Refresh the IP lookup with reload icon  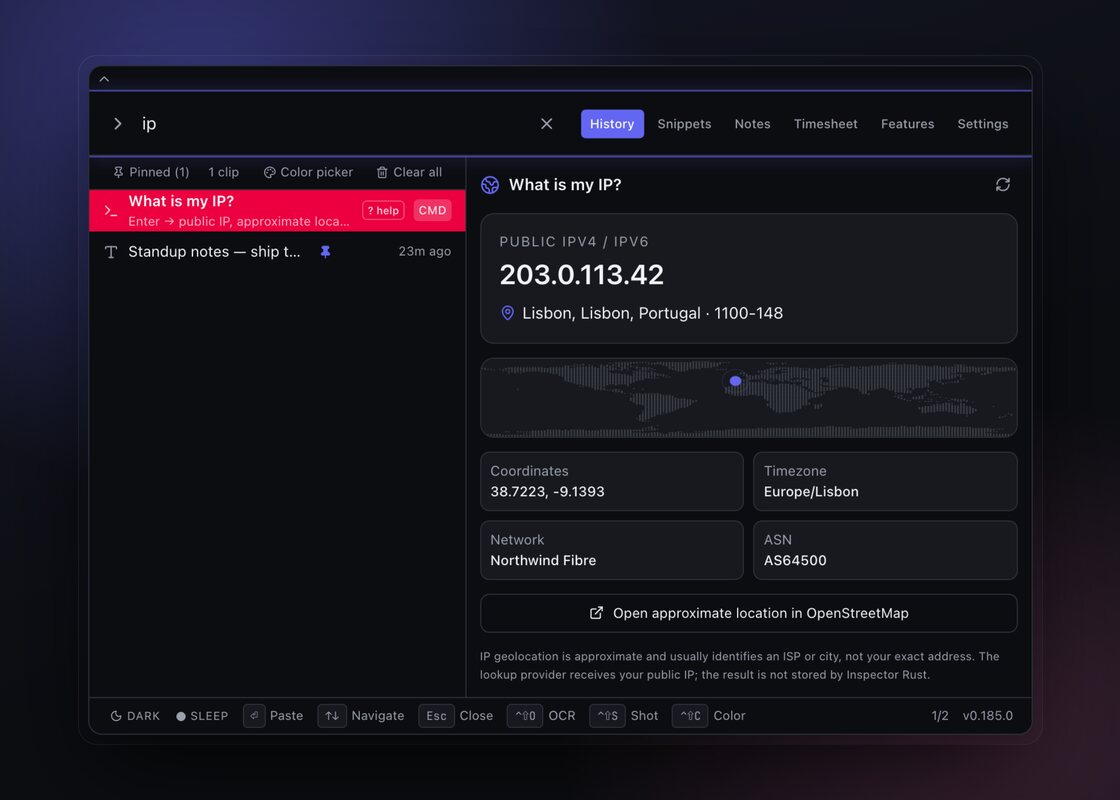(x=1002, y=185)
